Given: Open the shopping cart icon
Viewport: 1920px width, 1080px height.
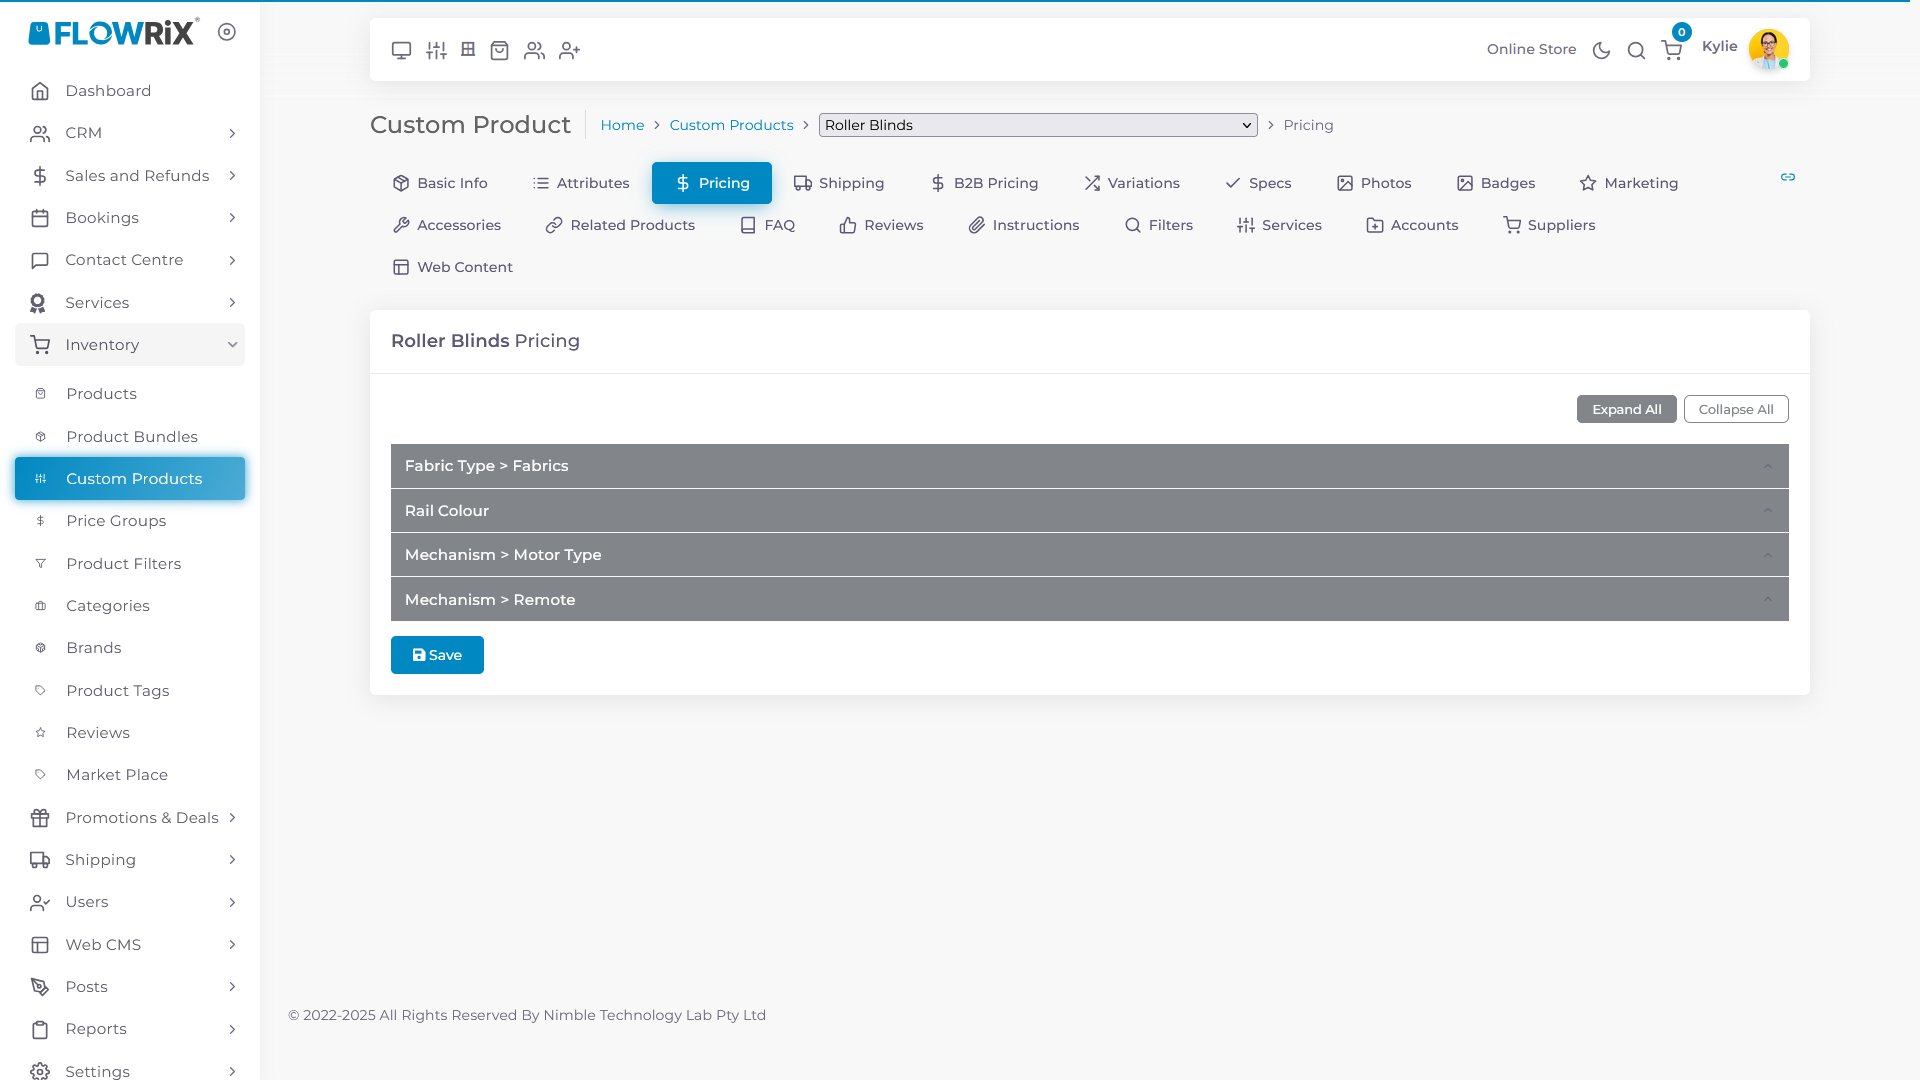Looking at the screenshot, I should click(x=1671, y=50).
